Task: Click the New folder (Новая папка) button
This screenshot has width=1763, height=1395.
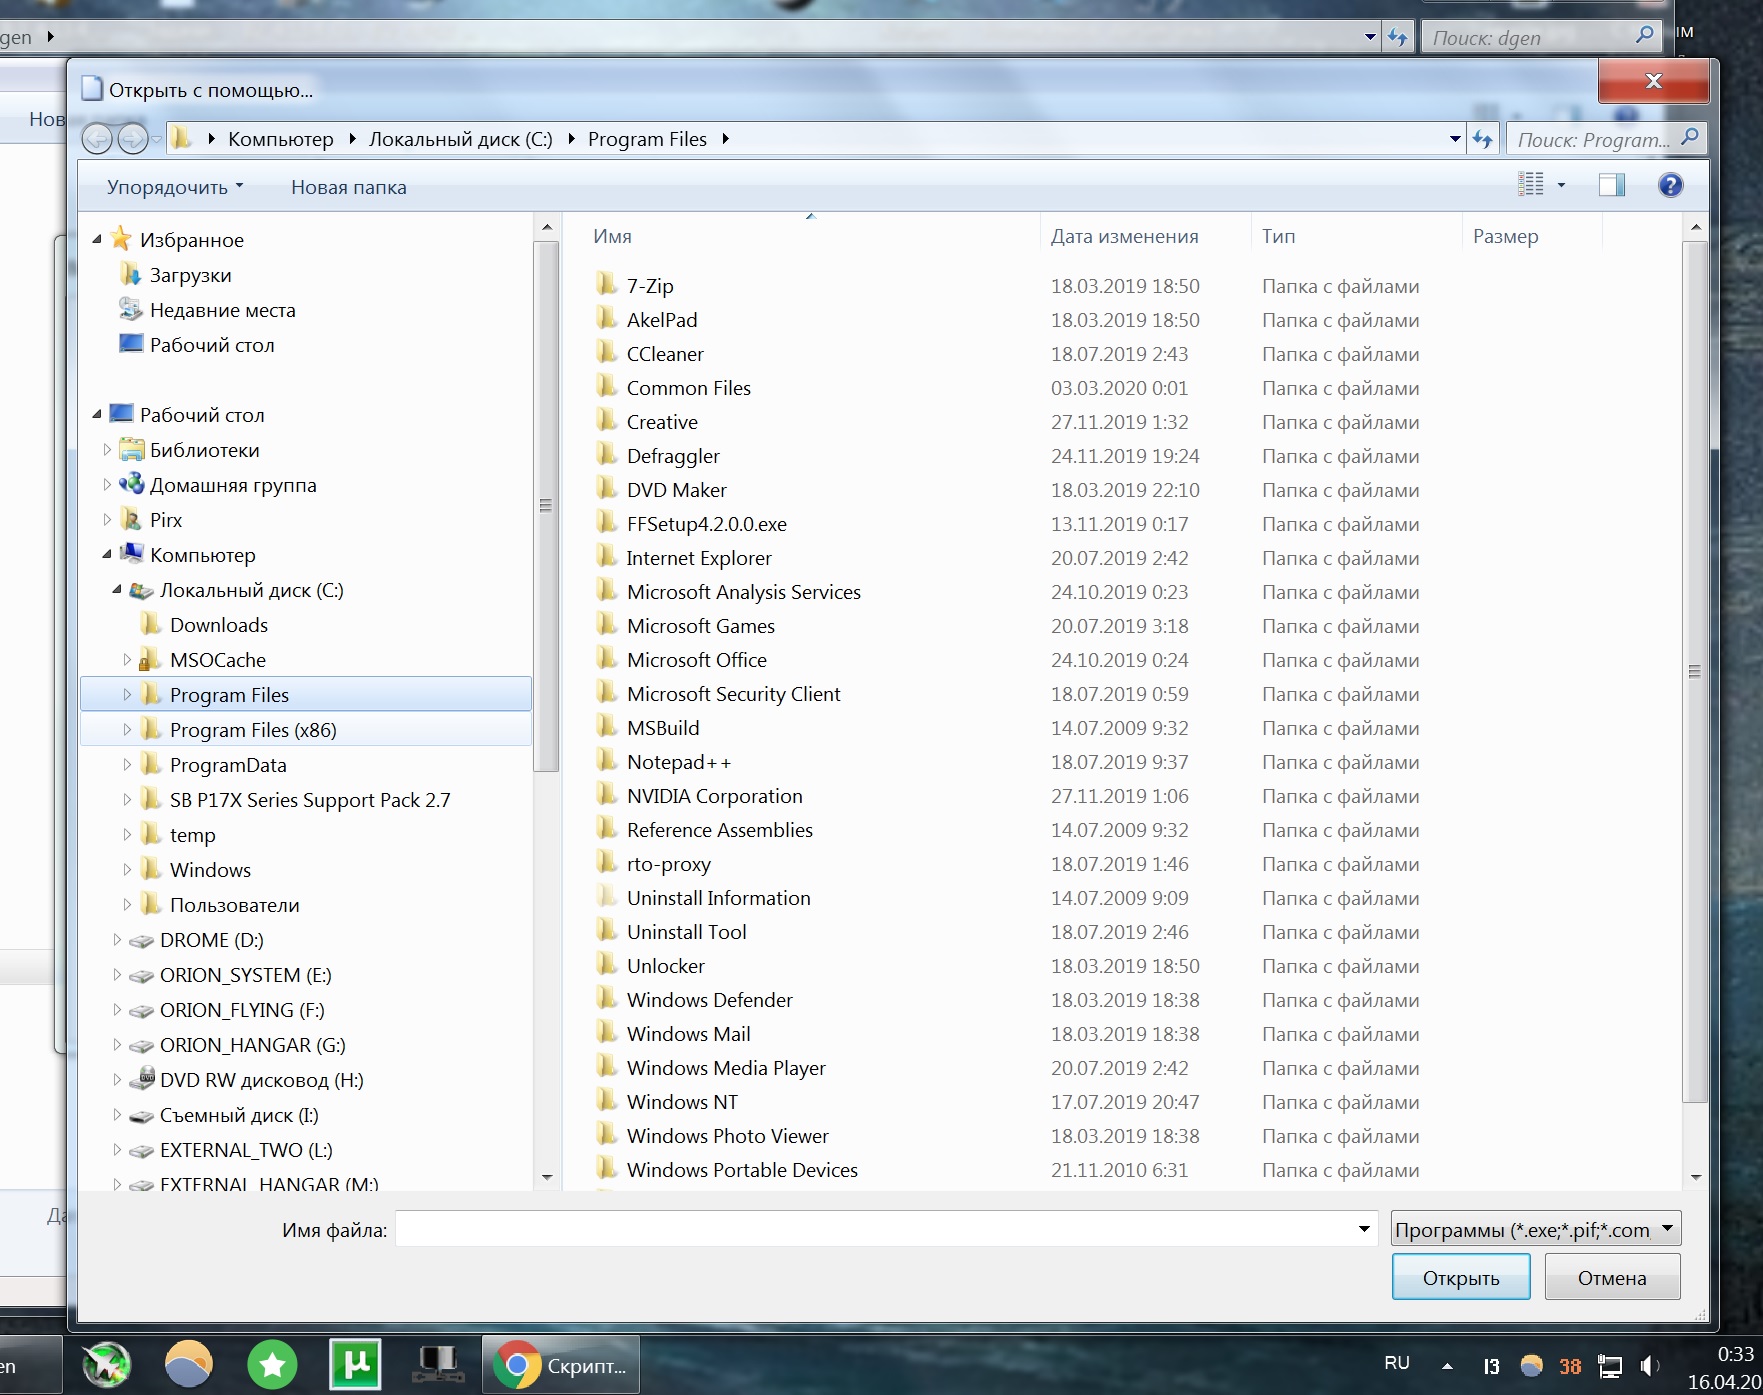Action: point(349,187)
